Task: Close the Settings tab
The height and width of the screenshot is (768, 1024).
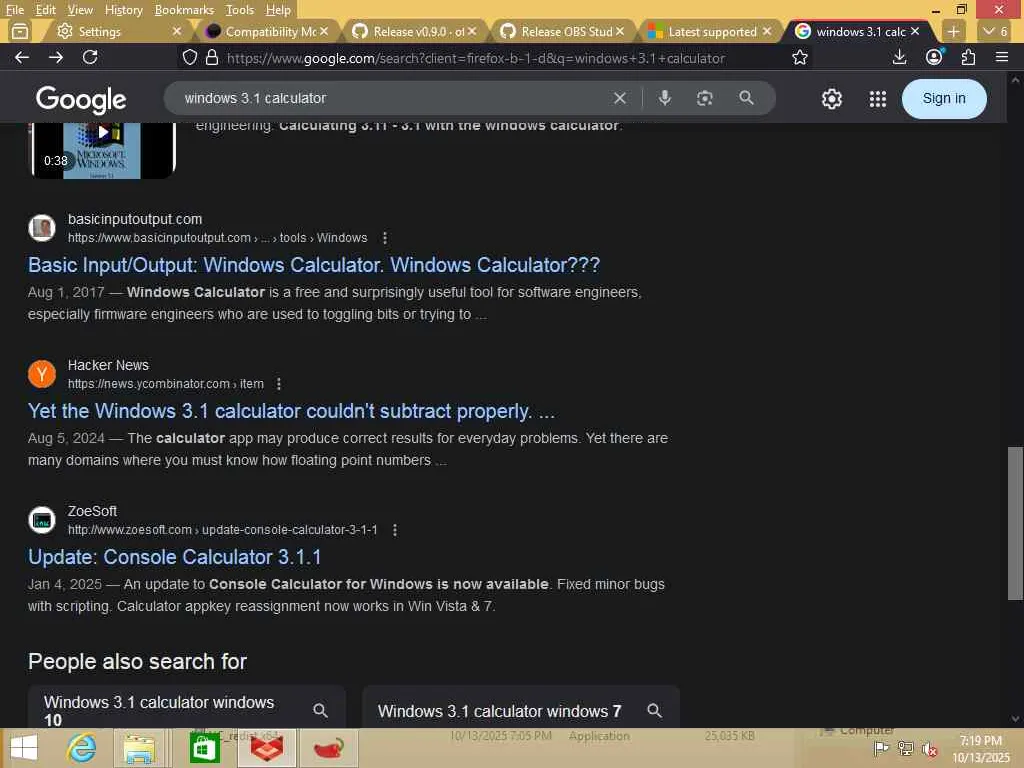Action: point(176,31)
